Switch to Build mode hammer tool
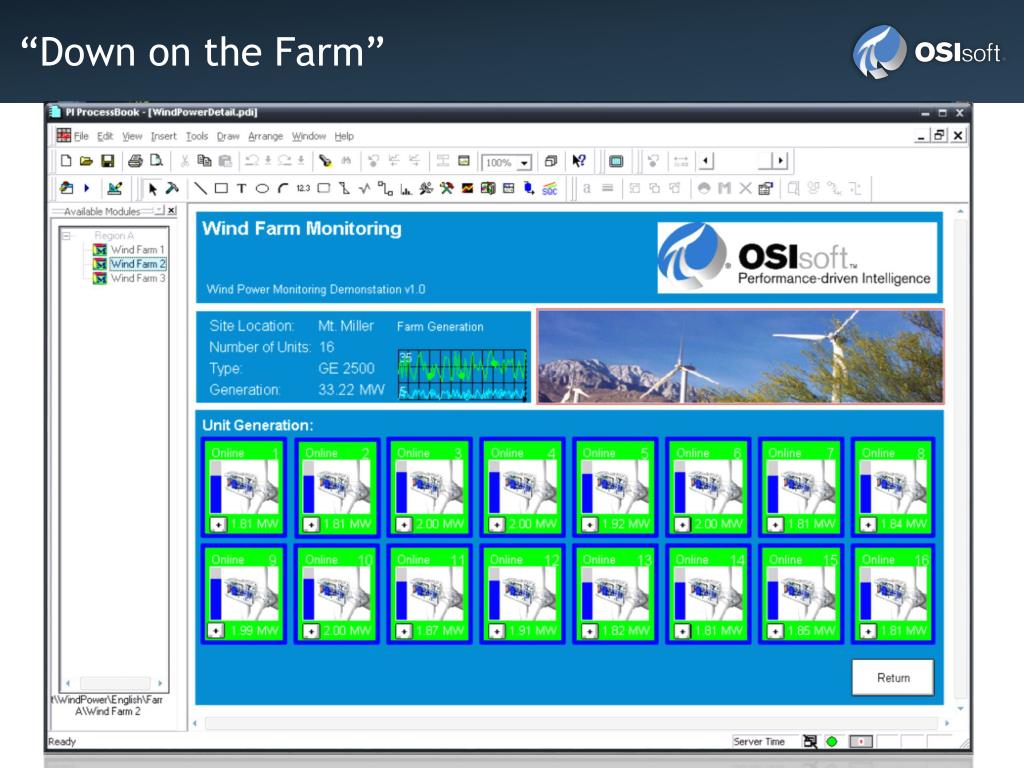Viewport: 1024px width, 768px height. point(172,189)
